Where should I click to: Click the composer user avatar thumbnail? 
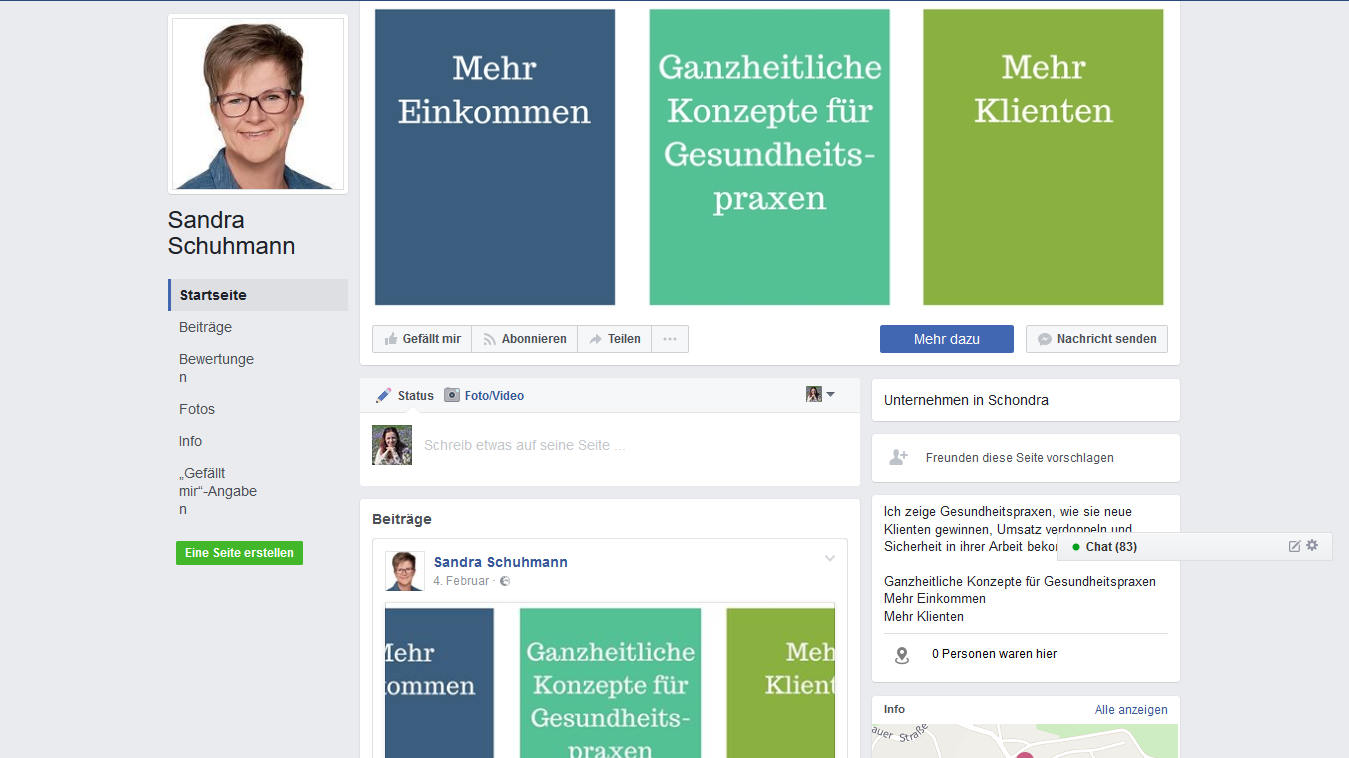(x=392, y=445)
